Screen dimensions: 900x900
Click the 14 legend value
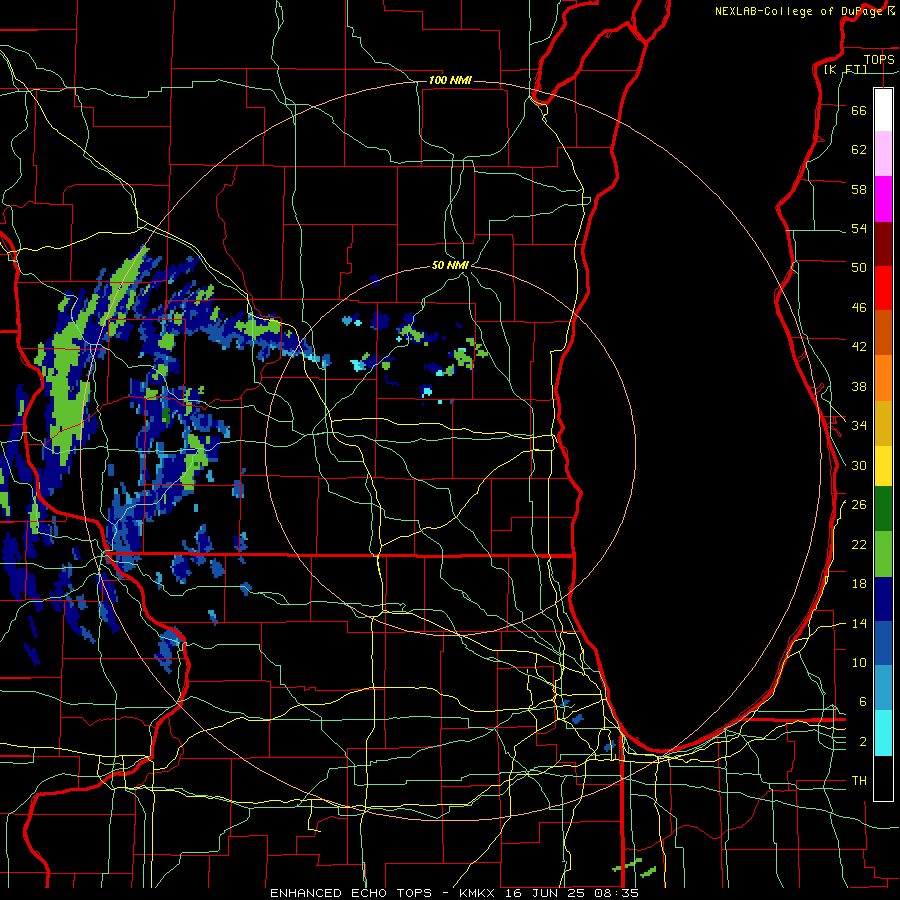click(859, 623)
